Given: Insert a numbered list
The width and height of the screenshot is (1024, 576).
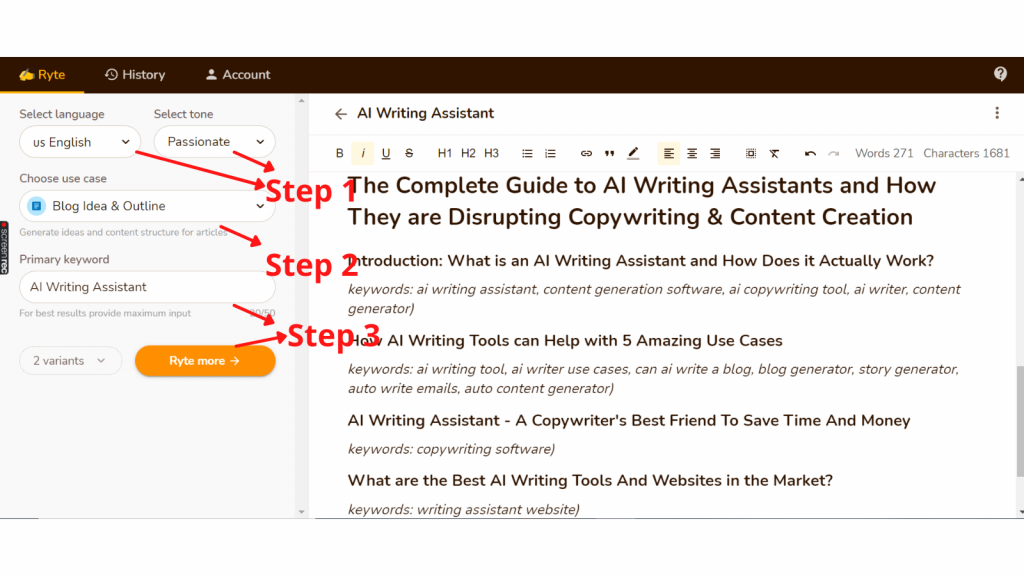Looking at the screenshot, I should click(551, 153).
